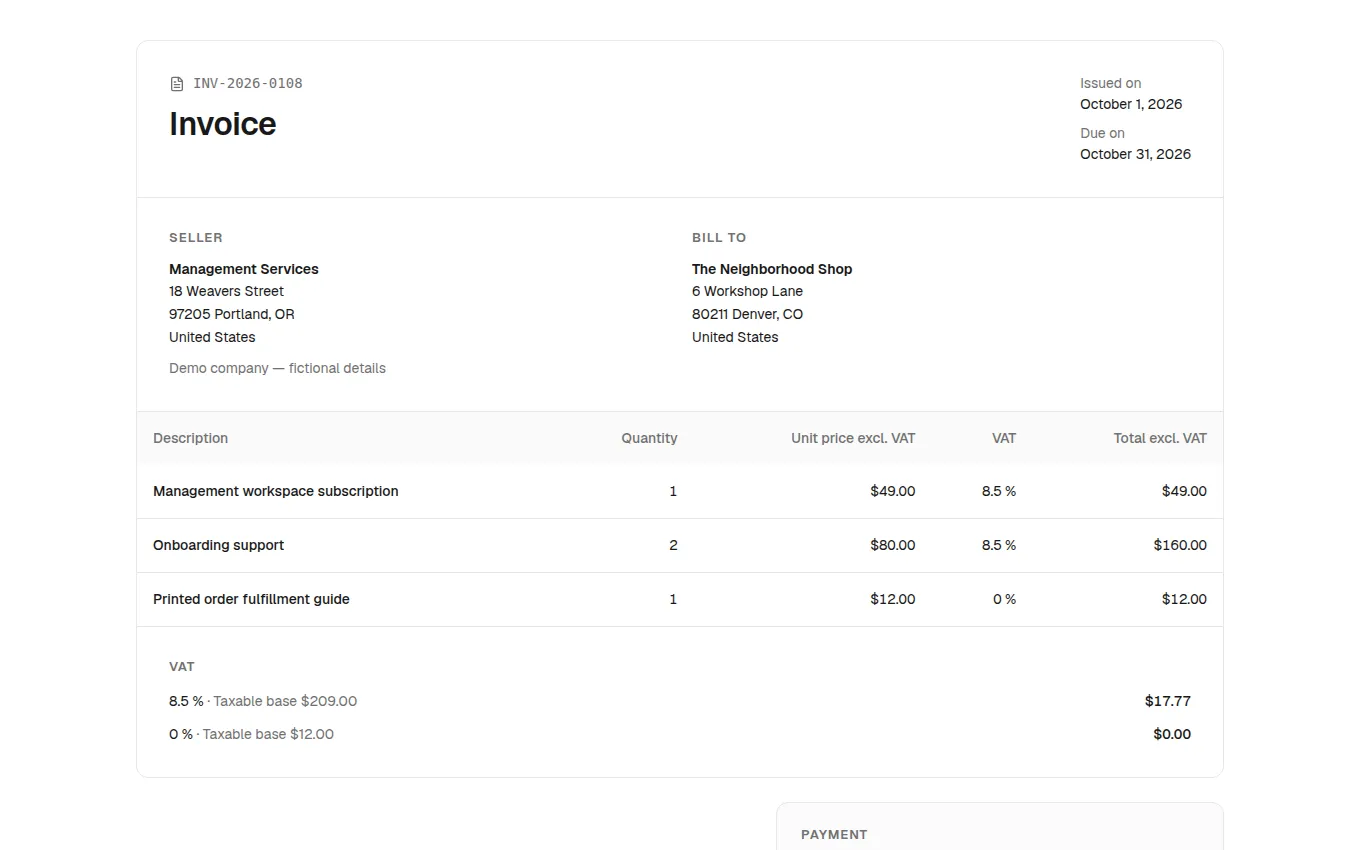Click the $0.00 VAT amount

click(1172, 734)
